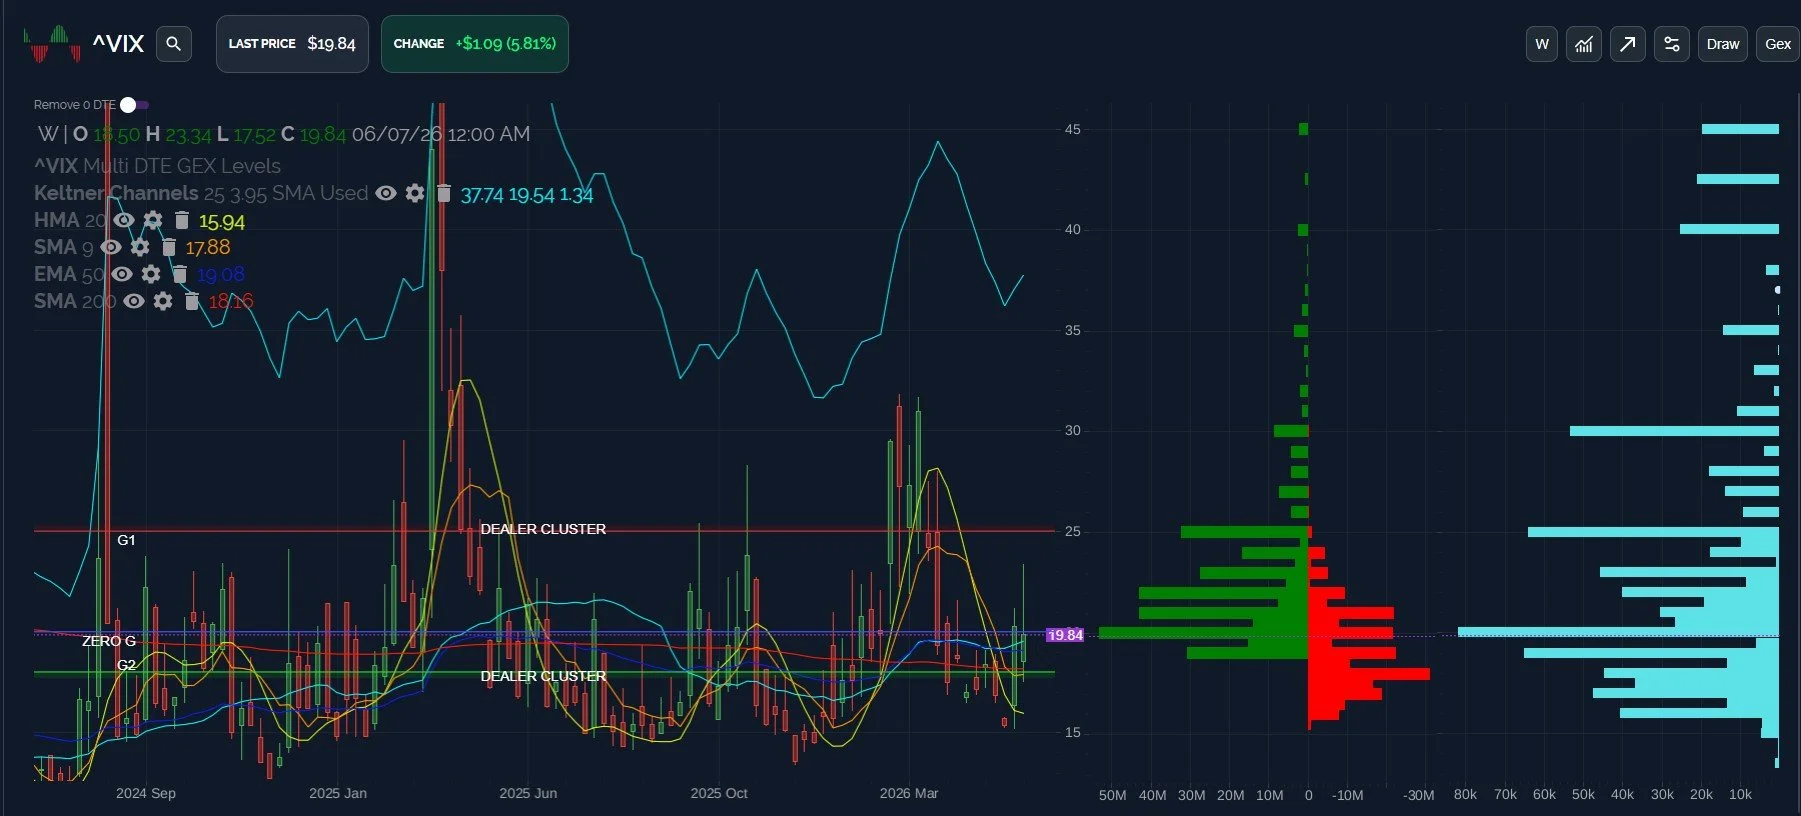The width and height of the screenshot is (1801, 816).
Task: Click the 30 price axis label
Action: coord(1072,430)
